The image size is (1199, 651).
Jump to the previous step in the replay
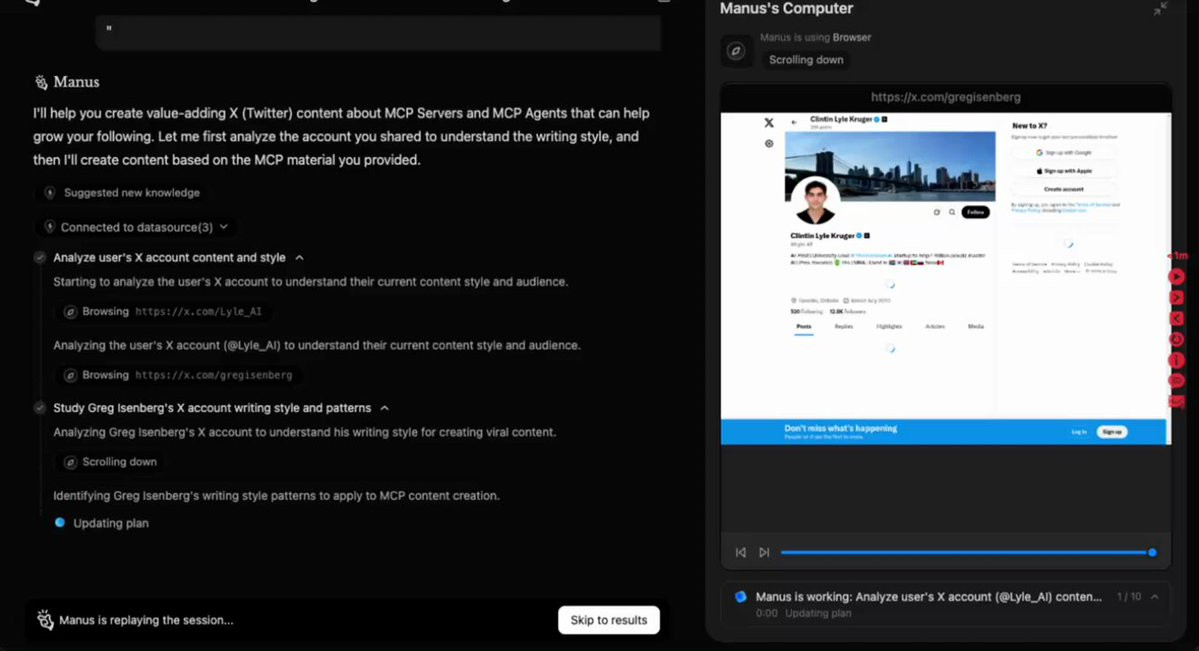coord(740,552)
